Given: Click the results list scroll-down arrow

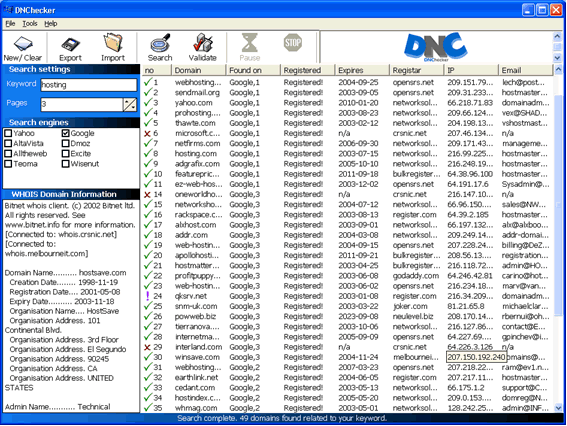Looking at the screenshot, I should (558, 408).
